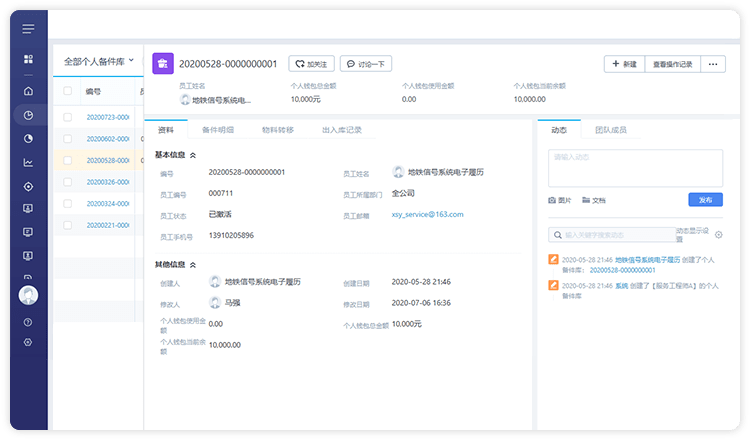Open the three-dots more actions menu
750x440 pixels.
coord(713,64)
